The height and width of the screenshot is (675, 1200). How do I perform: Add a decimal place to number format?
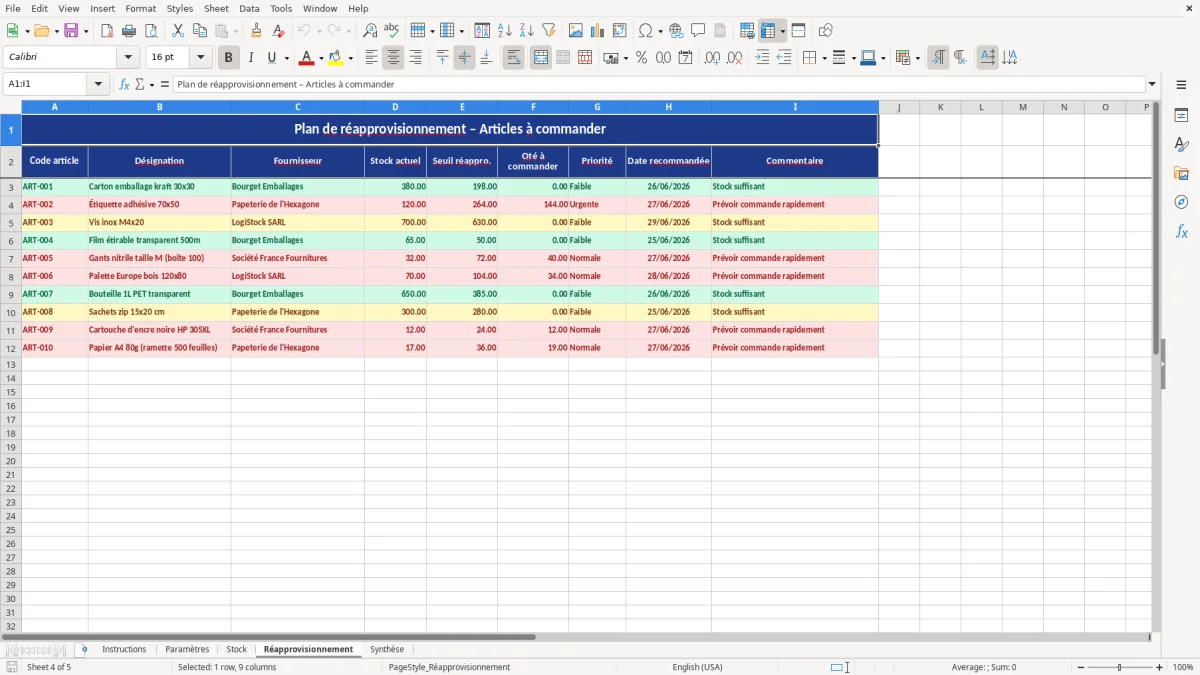point(713,58)
